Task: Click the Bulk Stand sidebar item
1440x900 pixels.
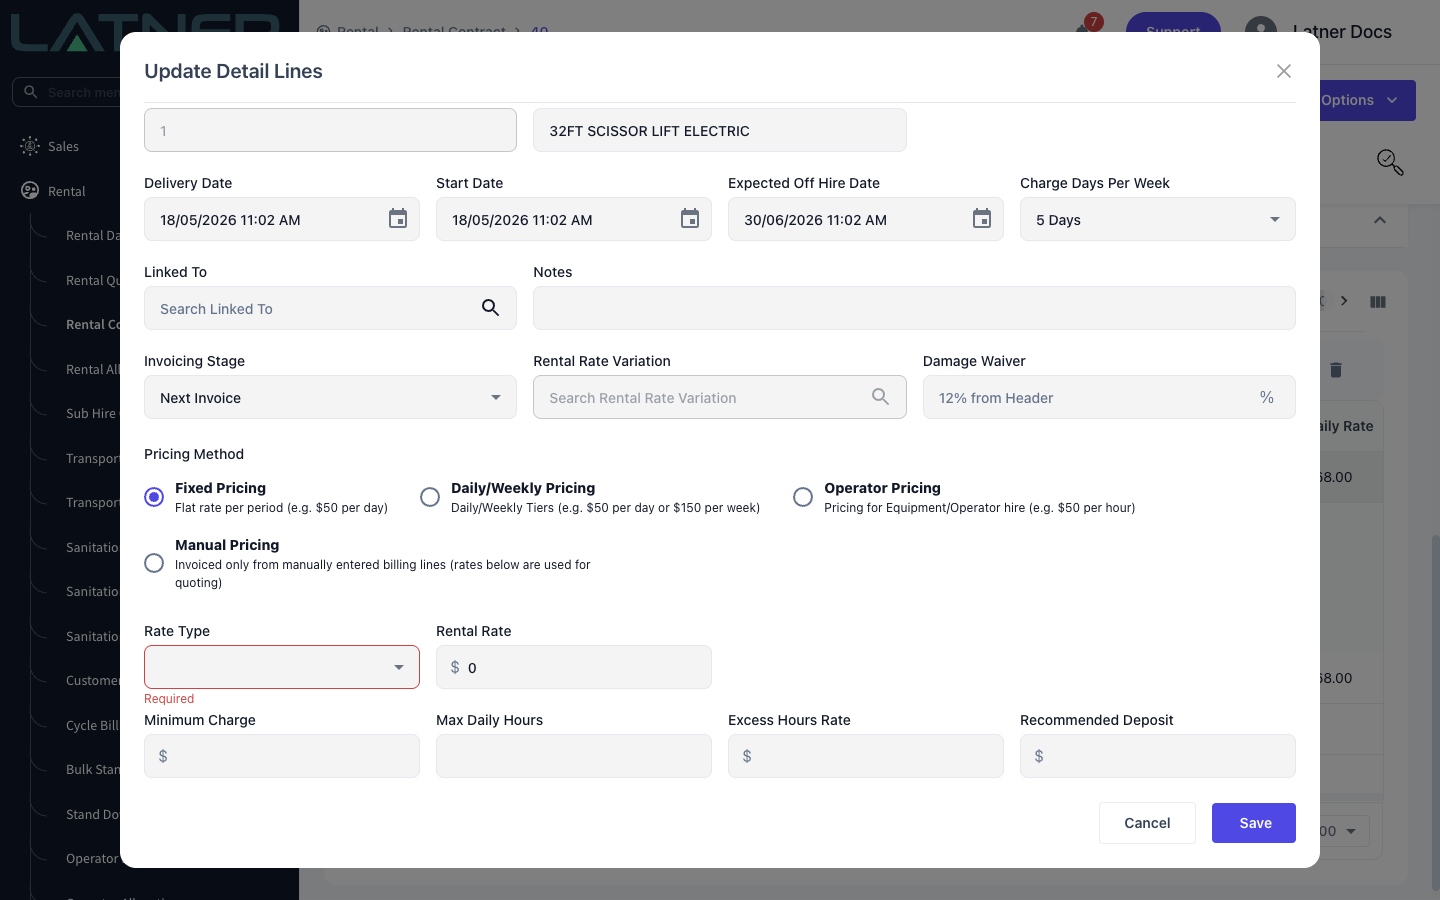Action: [x=92, y=769]
